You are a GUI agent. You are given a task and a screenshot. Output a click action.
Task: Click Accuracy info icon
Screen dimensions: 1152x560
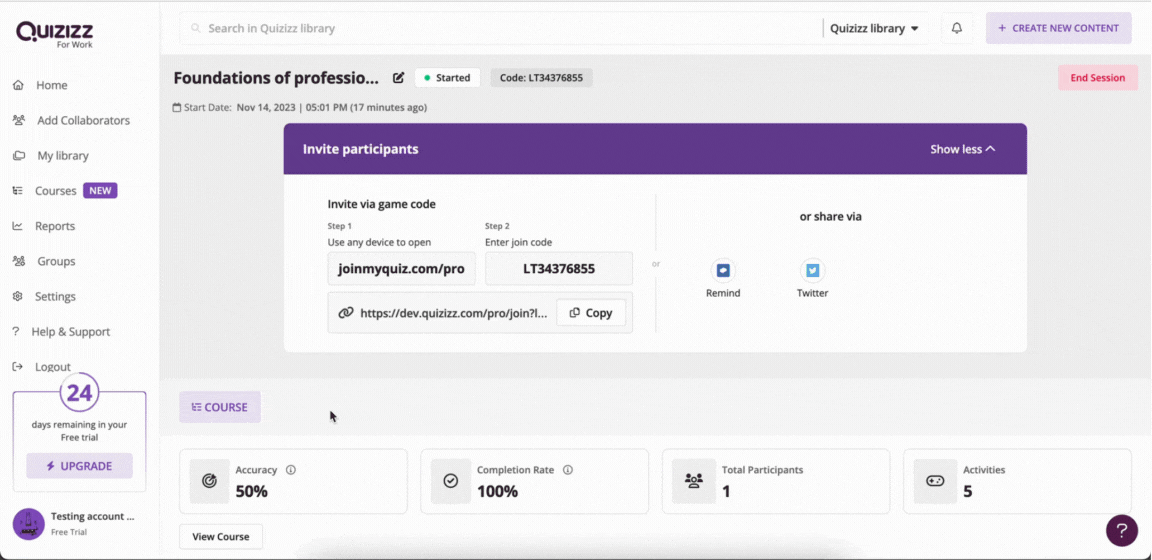[291, 470]
